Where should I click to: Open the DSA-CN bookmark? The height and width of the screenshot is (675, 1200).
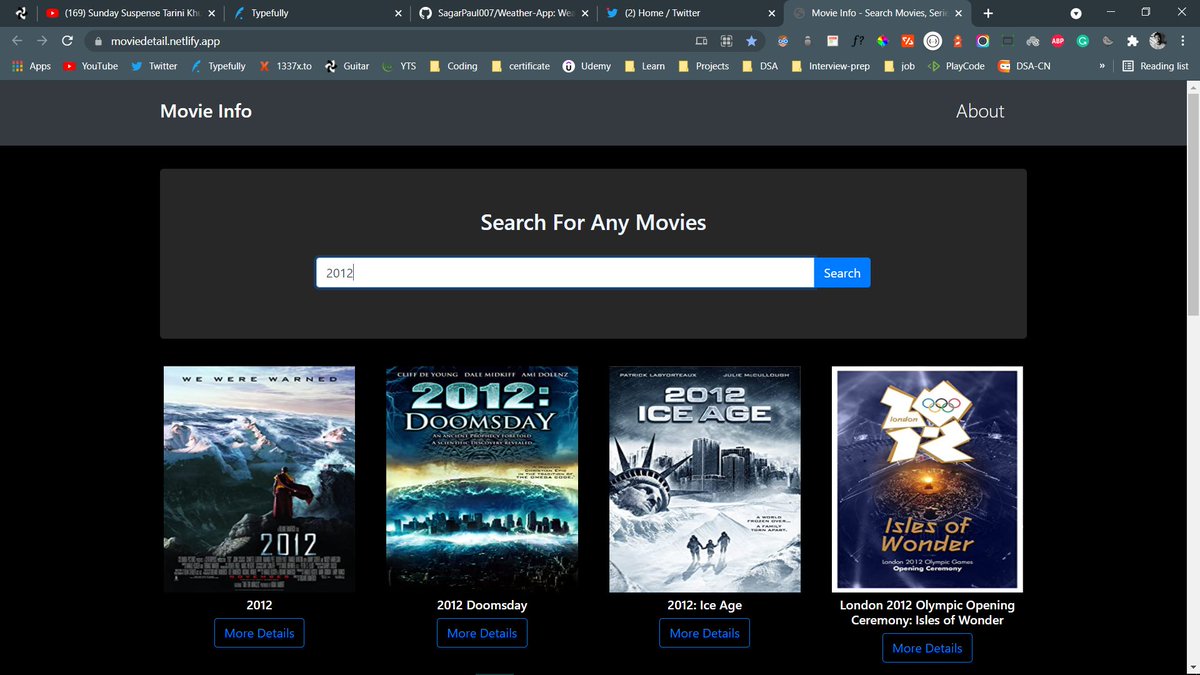1024,66
